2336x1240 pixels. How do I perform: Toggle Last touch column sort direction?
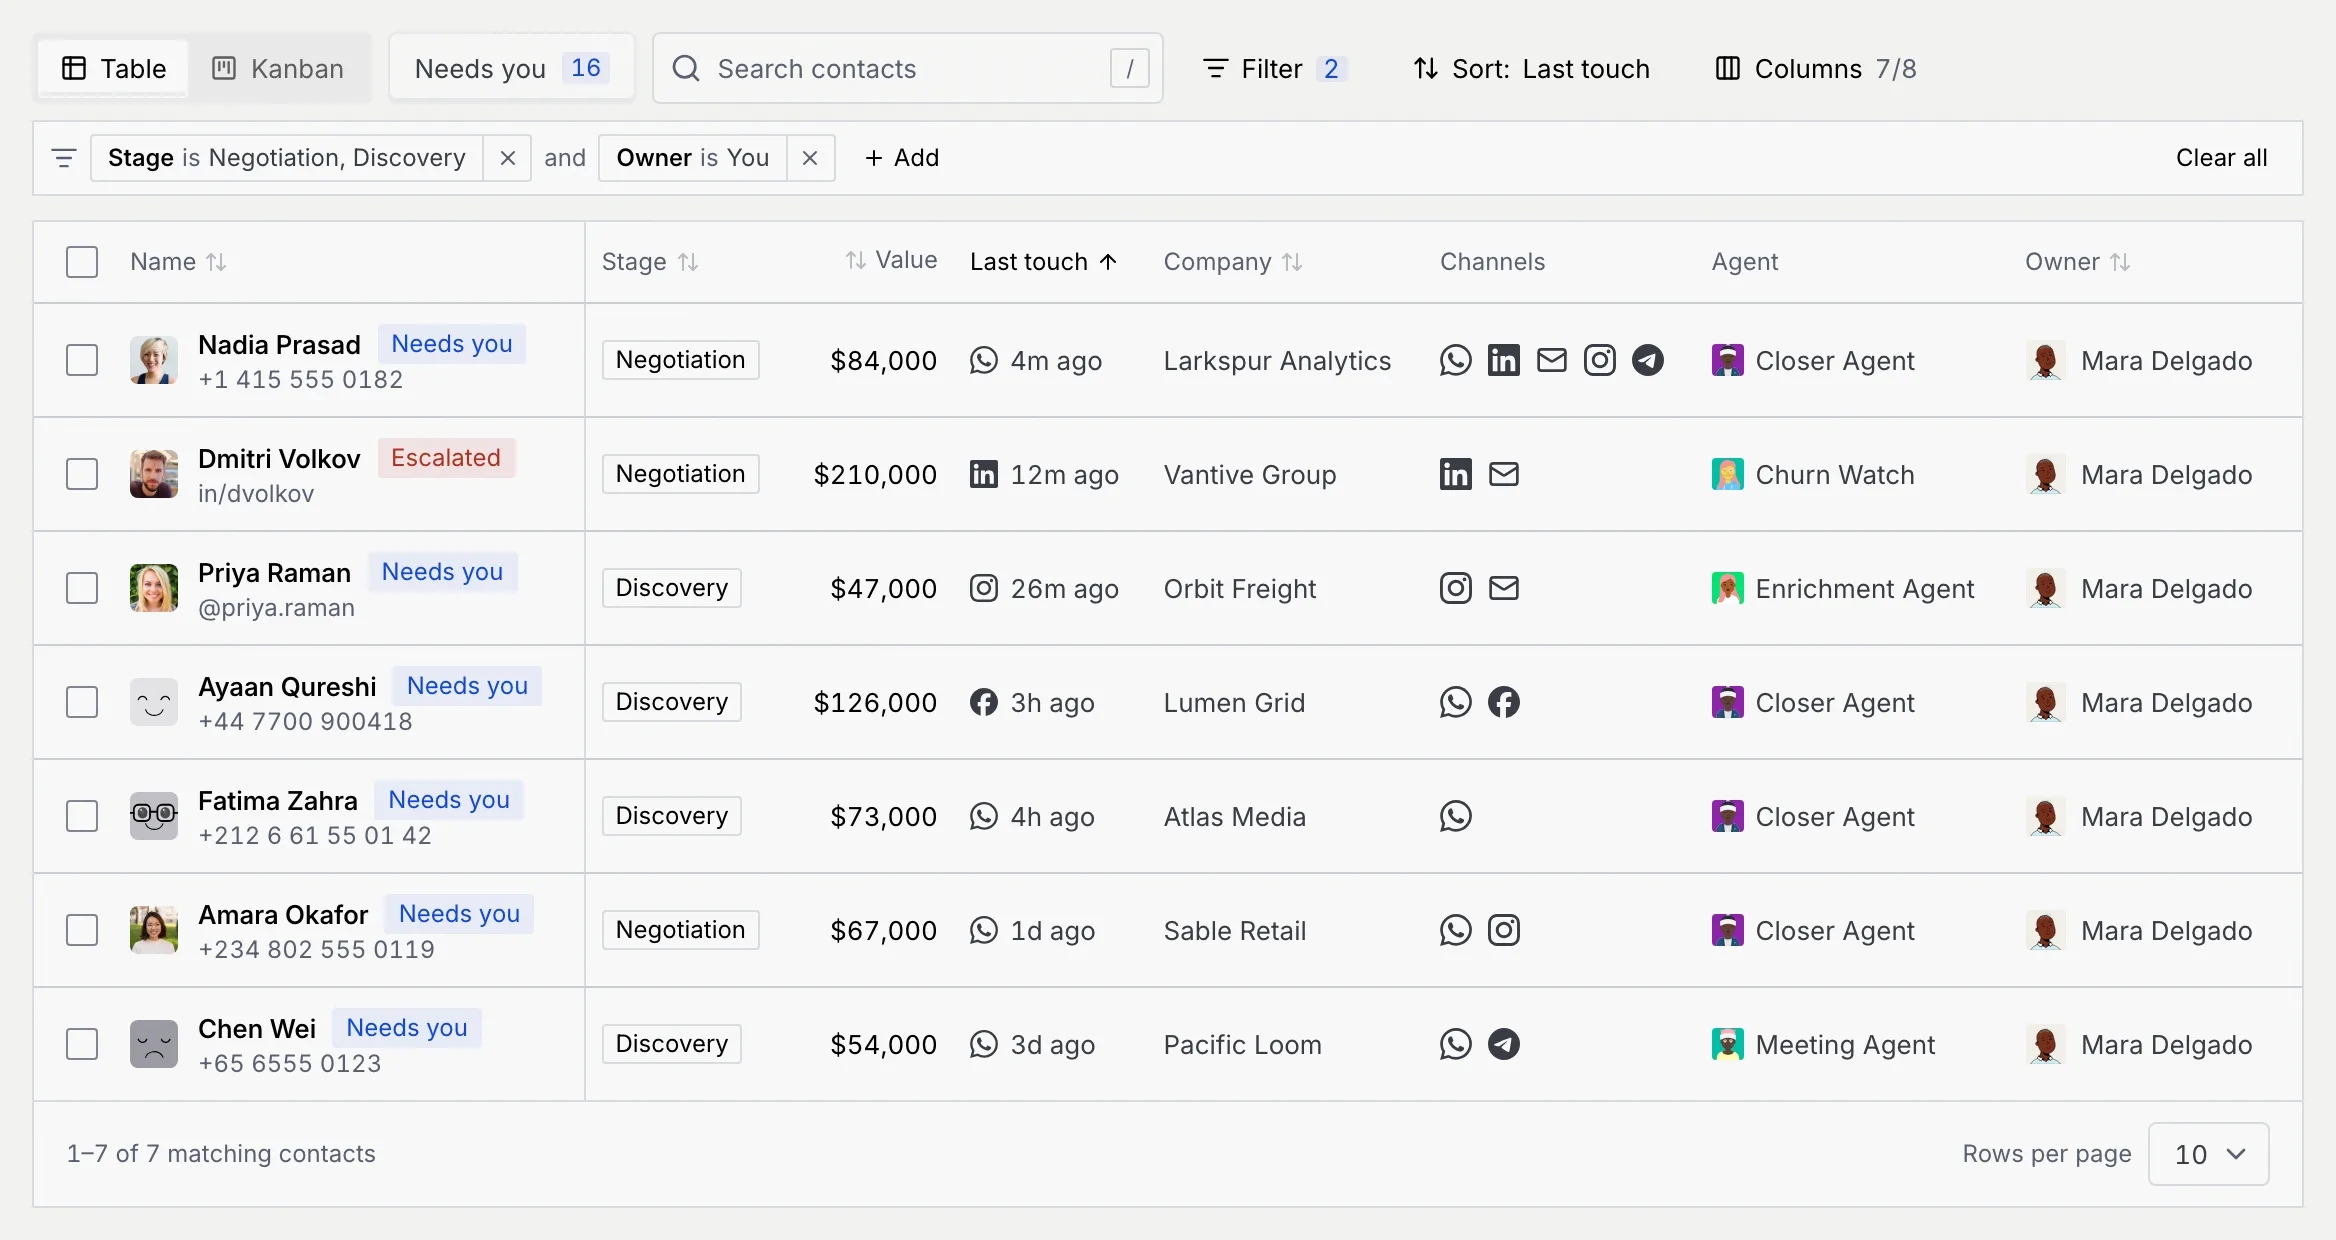[x=1043, y=262]
